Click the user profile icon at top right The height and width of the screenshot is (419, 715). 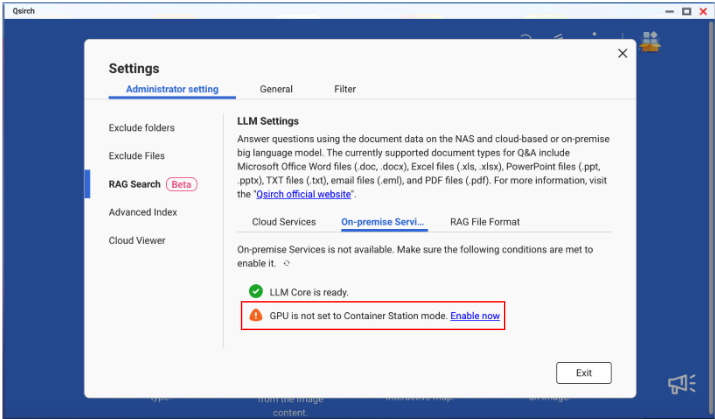(650, 41)
